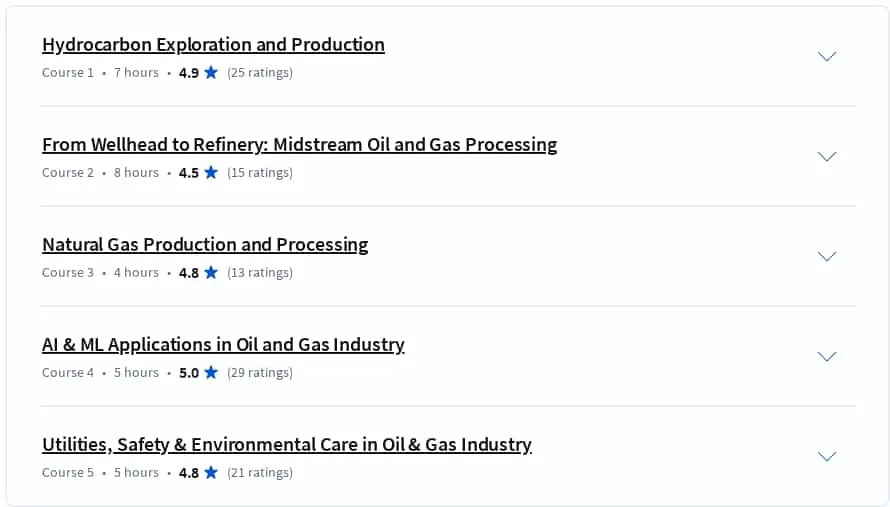Expand the Utilities, Safety course chevron
890x507 pixels.
pos(826,456)
